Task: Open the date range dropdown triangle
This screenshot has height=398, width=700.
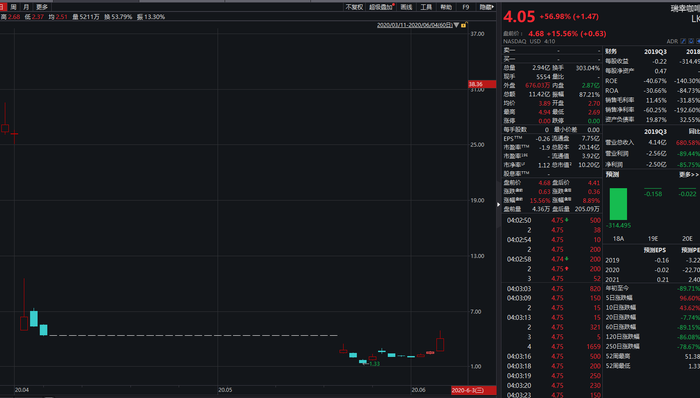Action: pos(456,25)
